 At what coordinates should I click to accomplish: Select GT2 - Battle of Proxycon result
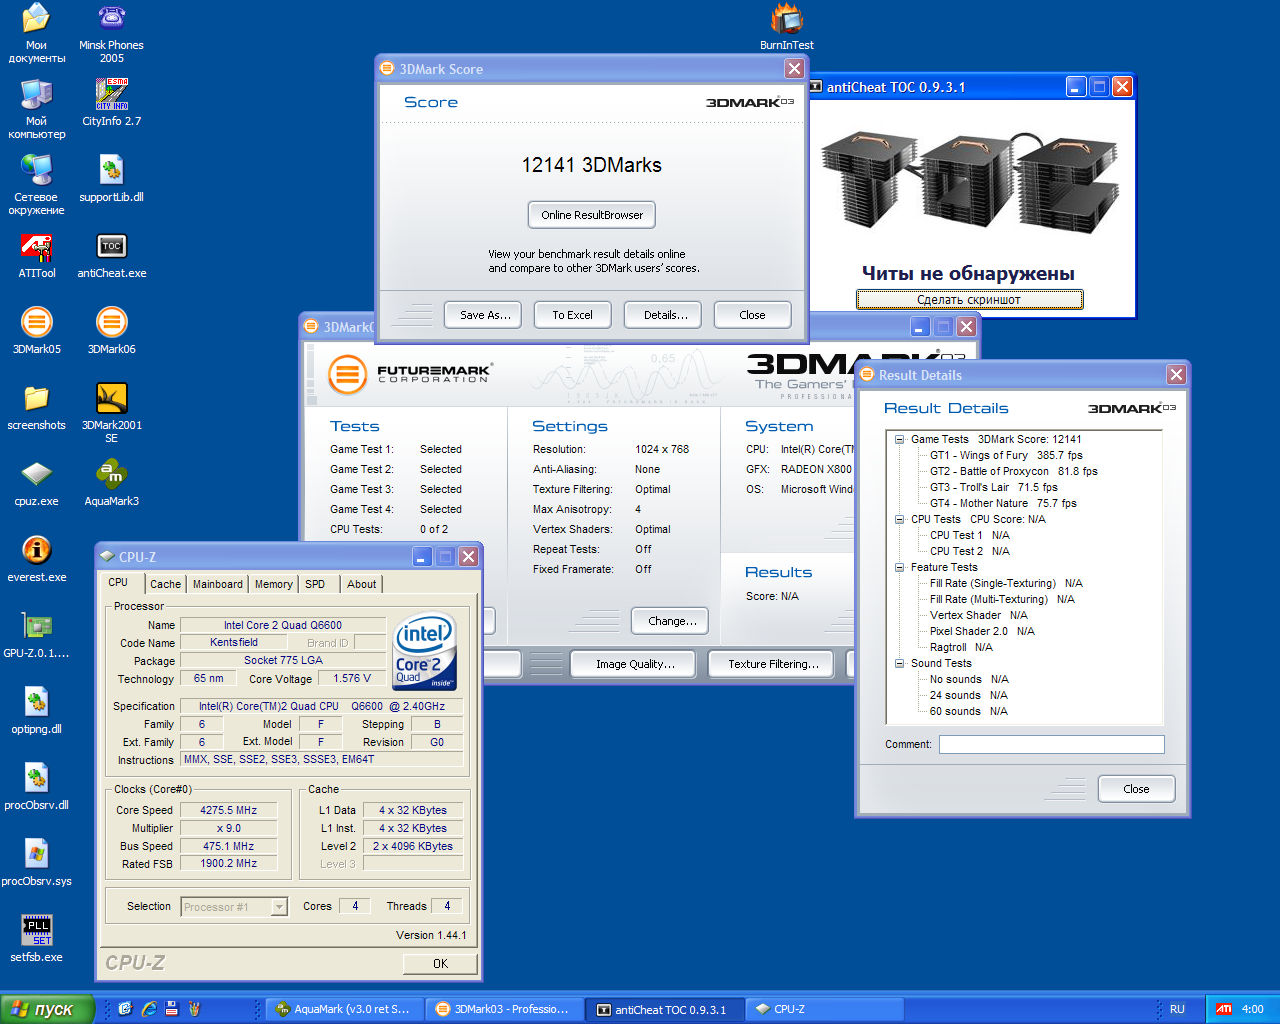point(1013,471)
